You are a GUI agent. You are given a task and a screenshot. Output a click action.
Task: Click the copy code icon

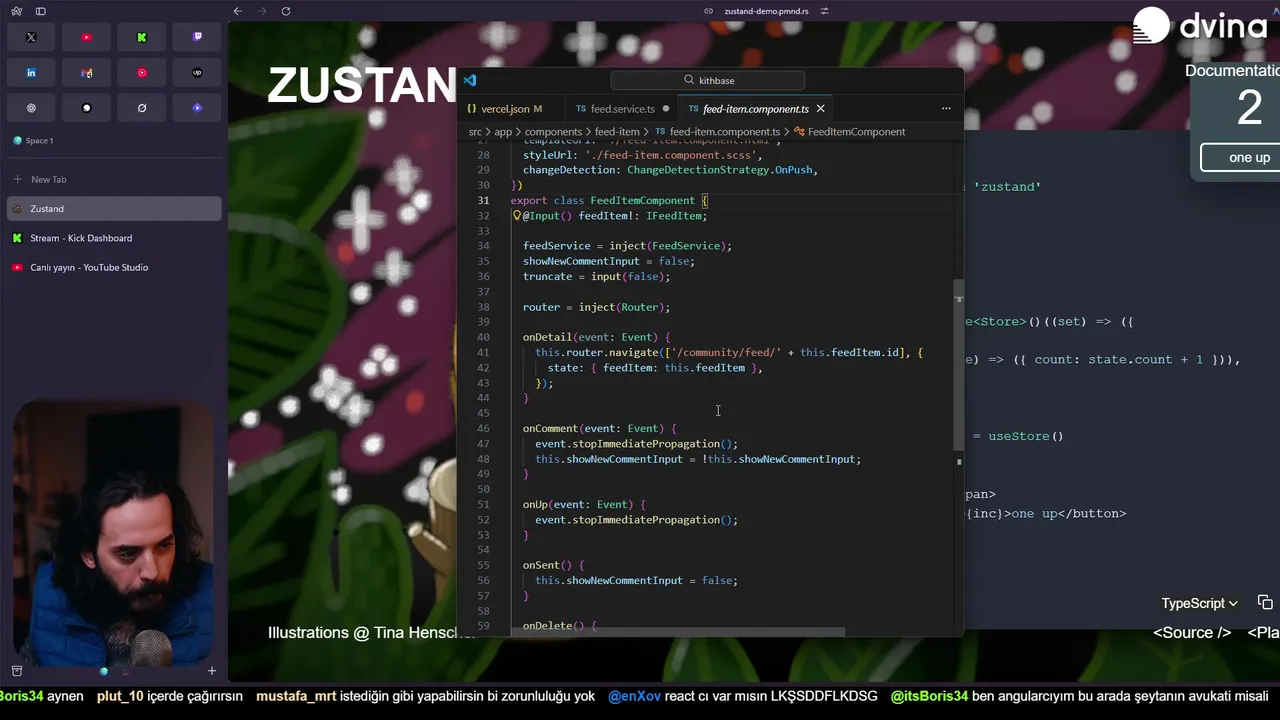(x=1265, y=602)
